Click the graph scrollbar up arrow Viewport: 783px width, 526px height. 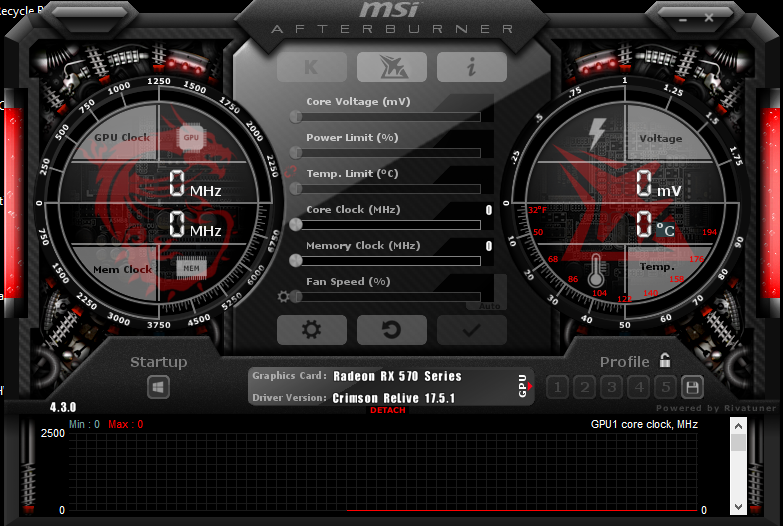tap(738, 426)
